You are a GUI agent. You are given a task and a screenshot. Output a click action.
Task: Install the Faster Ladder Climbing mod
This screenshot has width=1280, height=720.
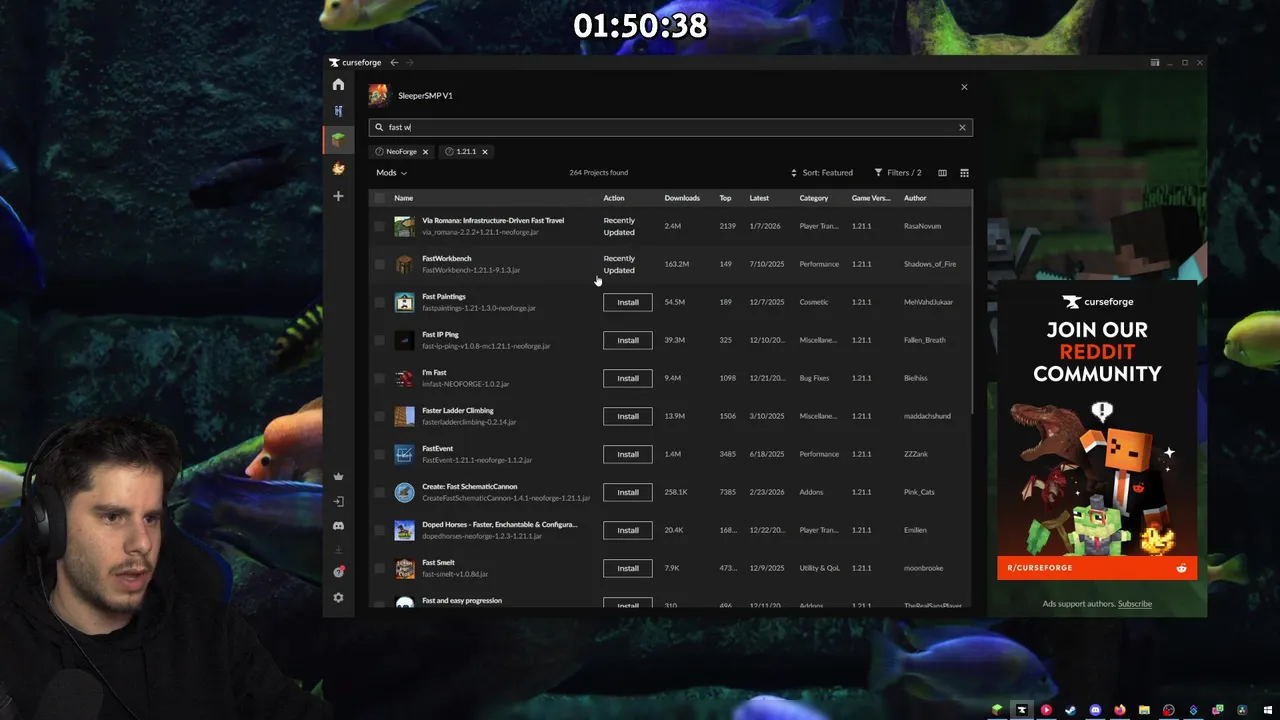[x=627, y=416]
